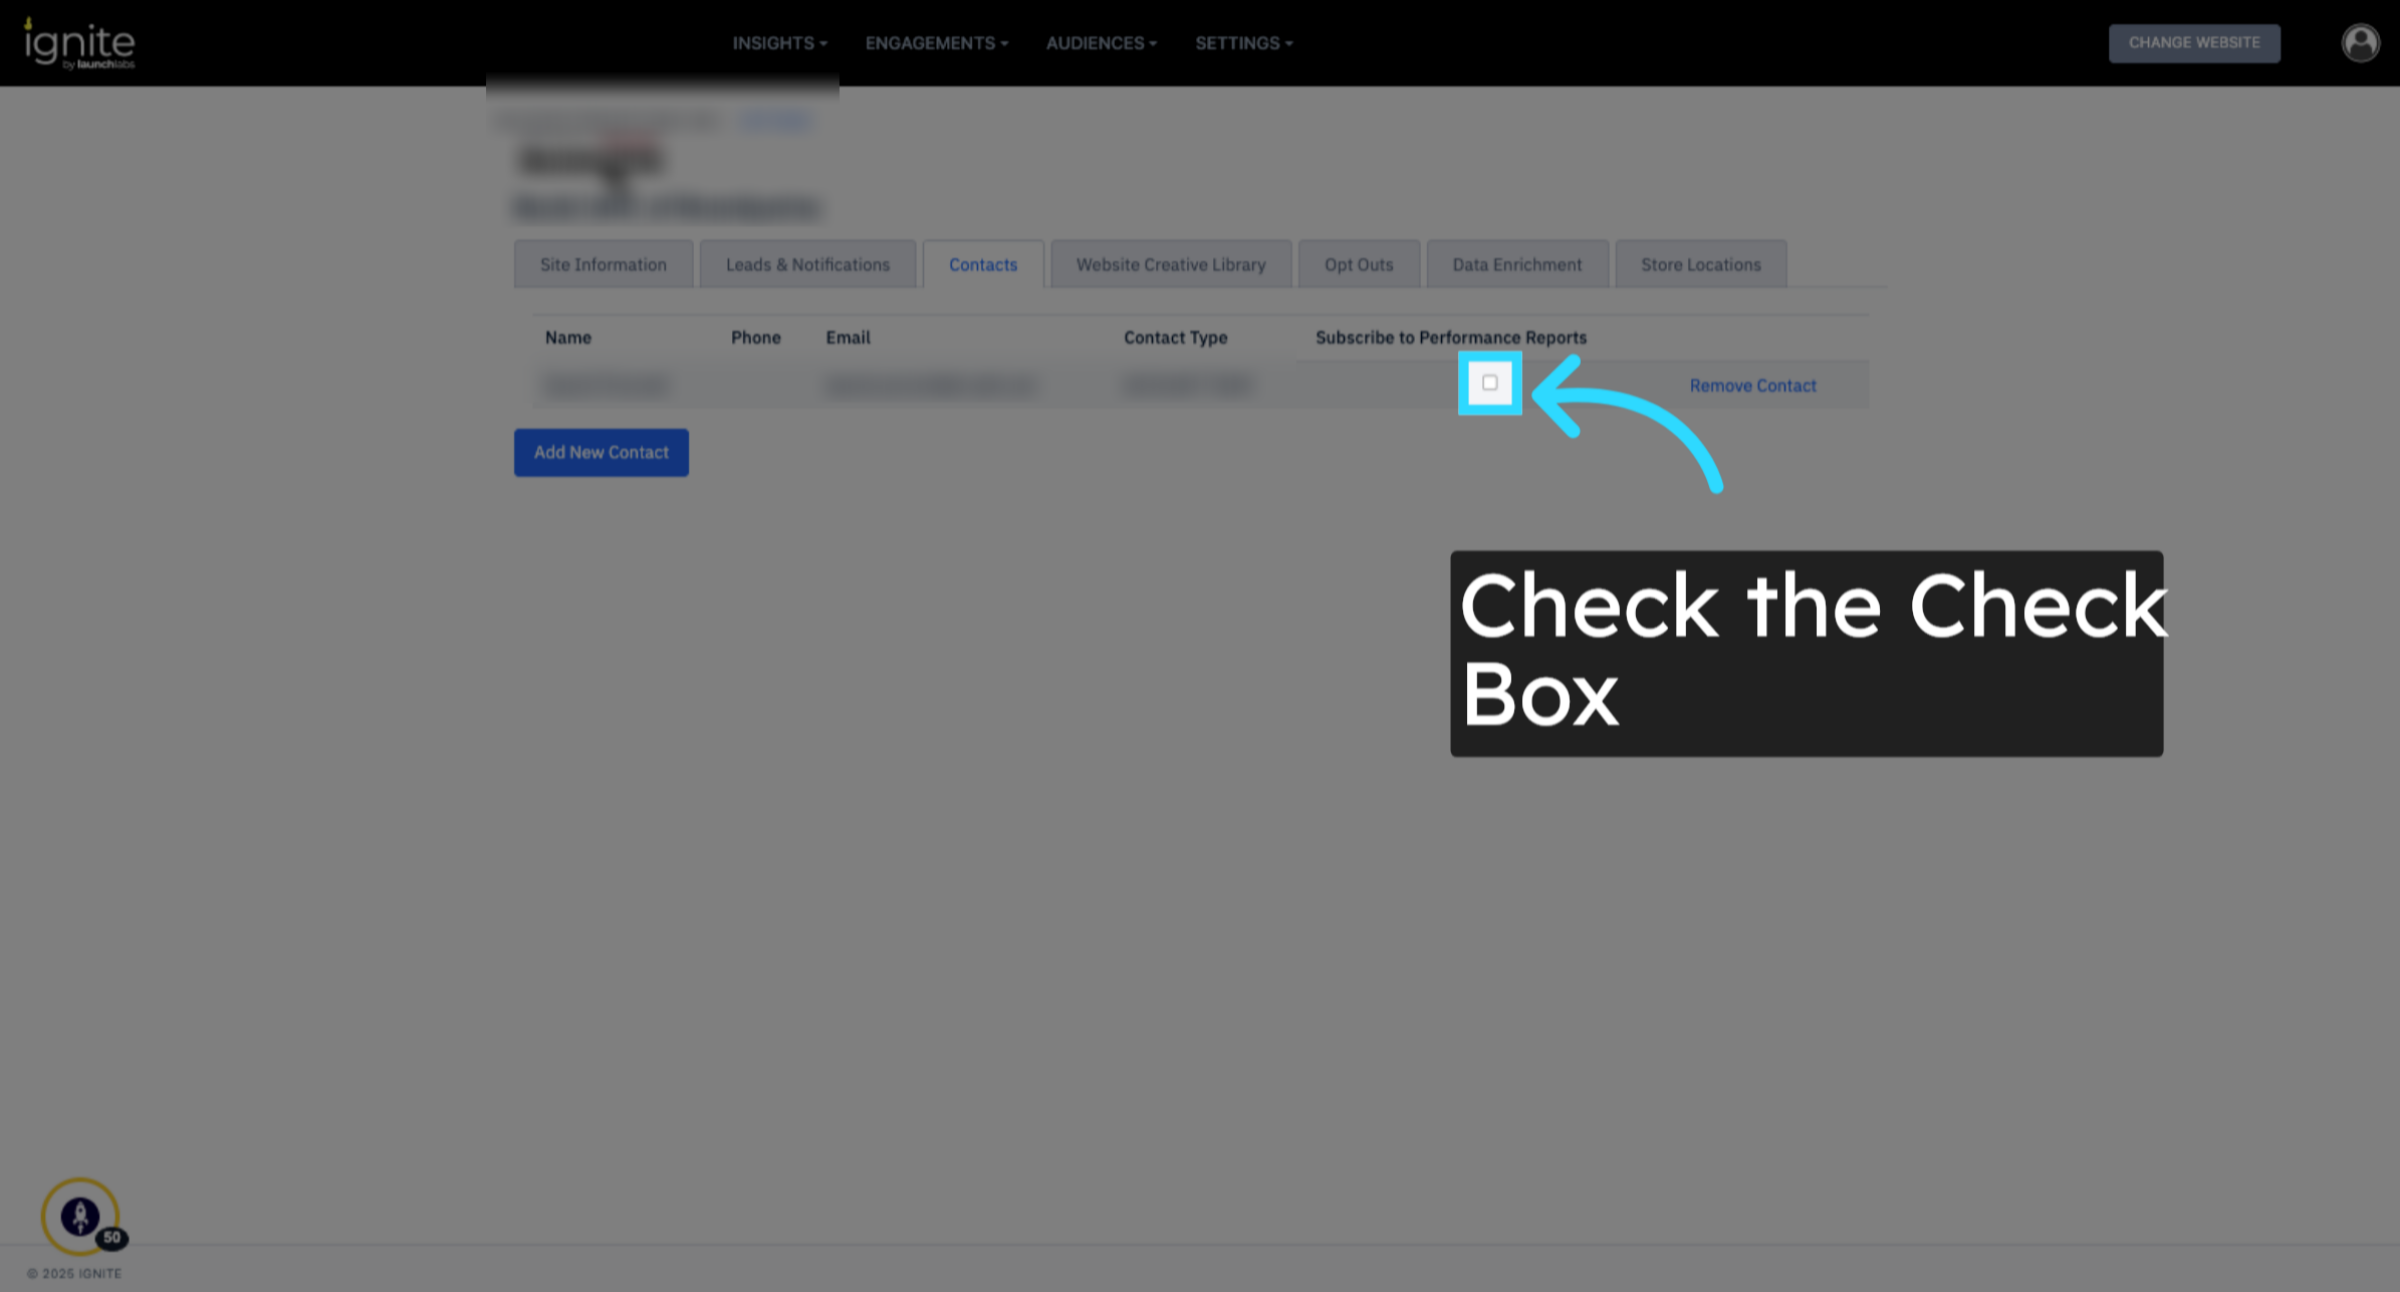Screen dimensions: 2400x1292
Task: Open the Data Enrichment tab
Action: (x=1516, y=265)
